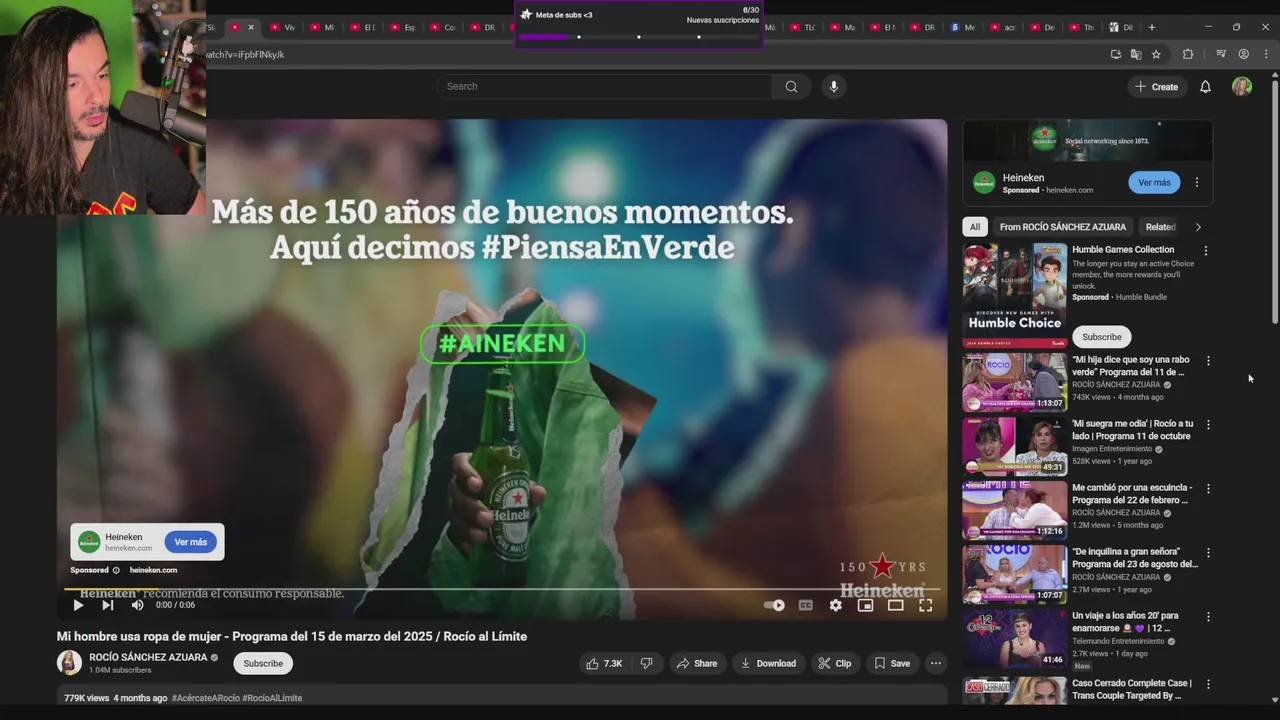Open options for 'Me cambió por una escuincla'
Viewport: 1280px width, 720px height.
coord(1208,489)
